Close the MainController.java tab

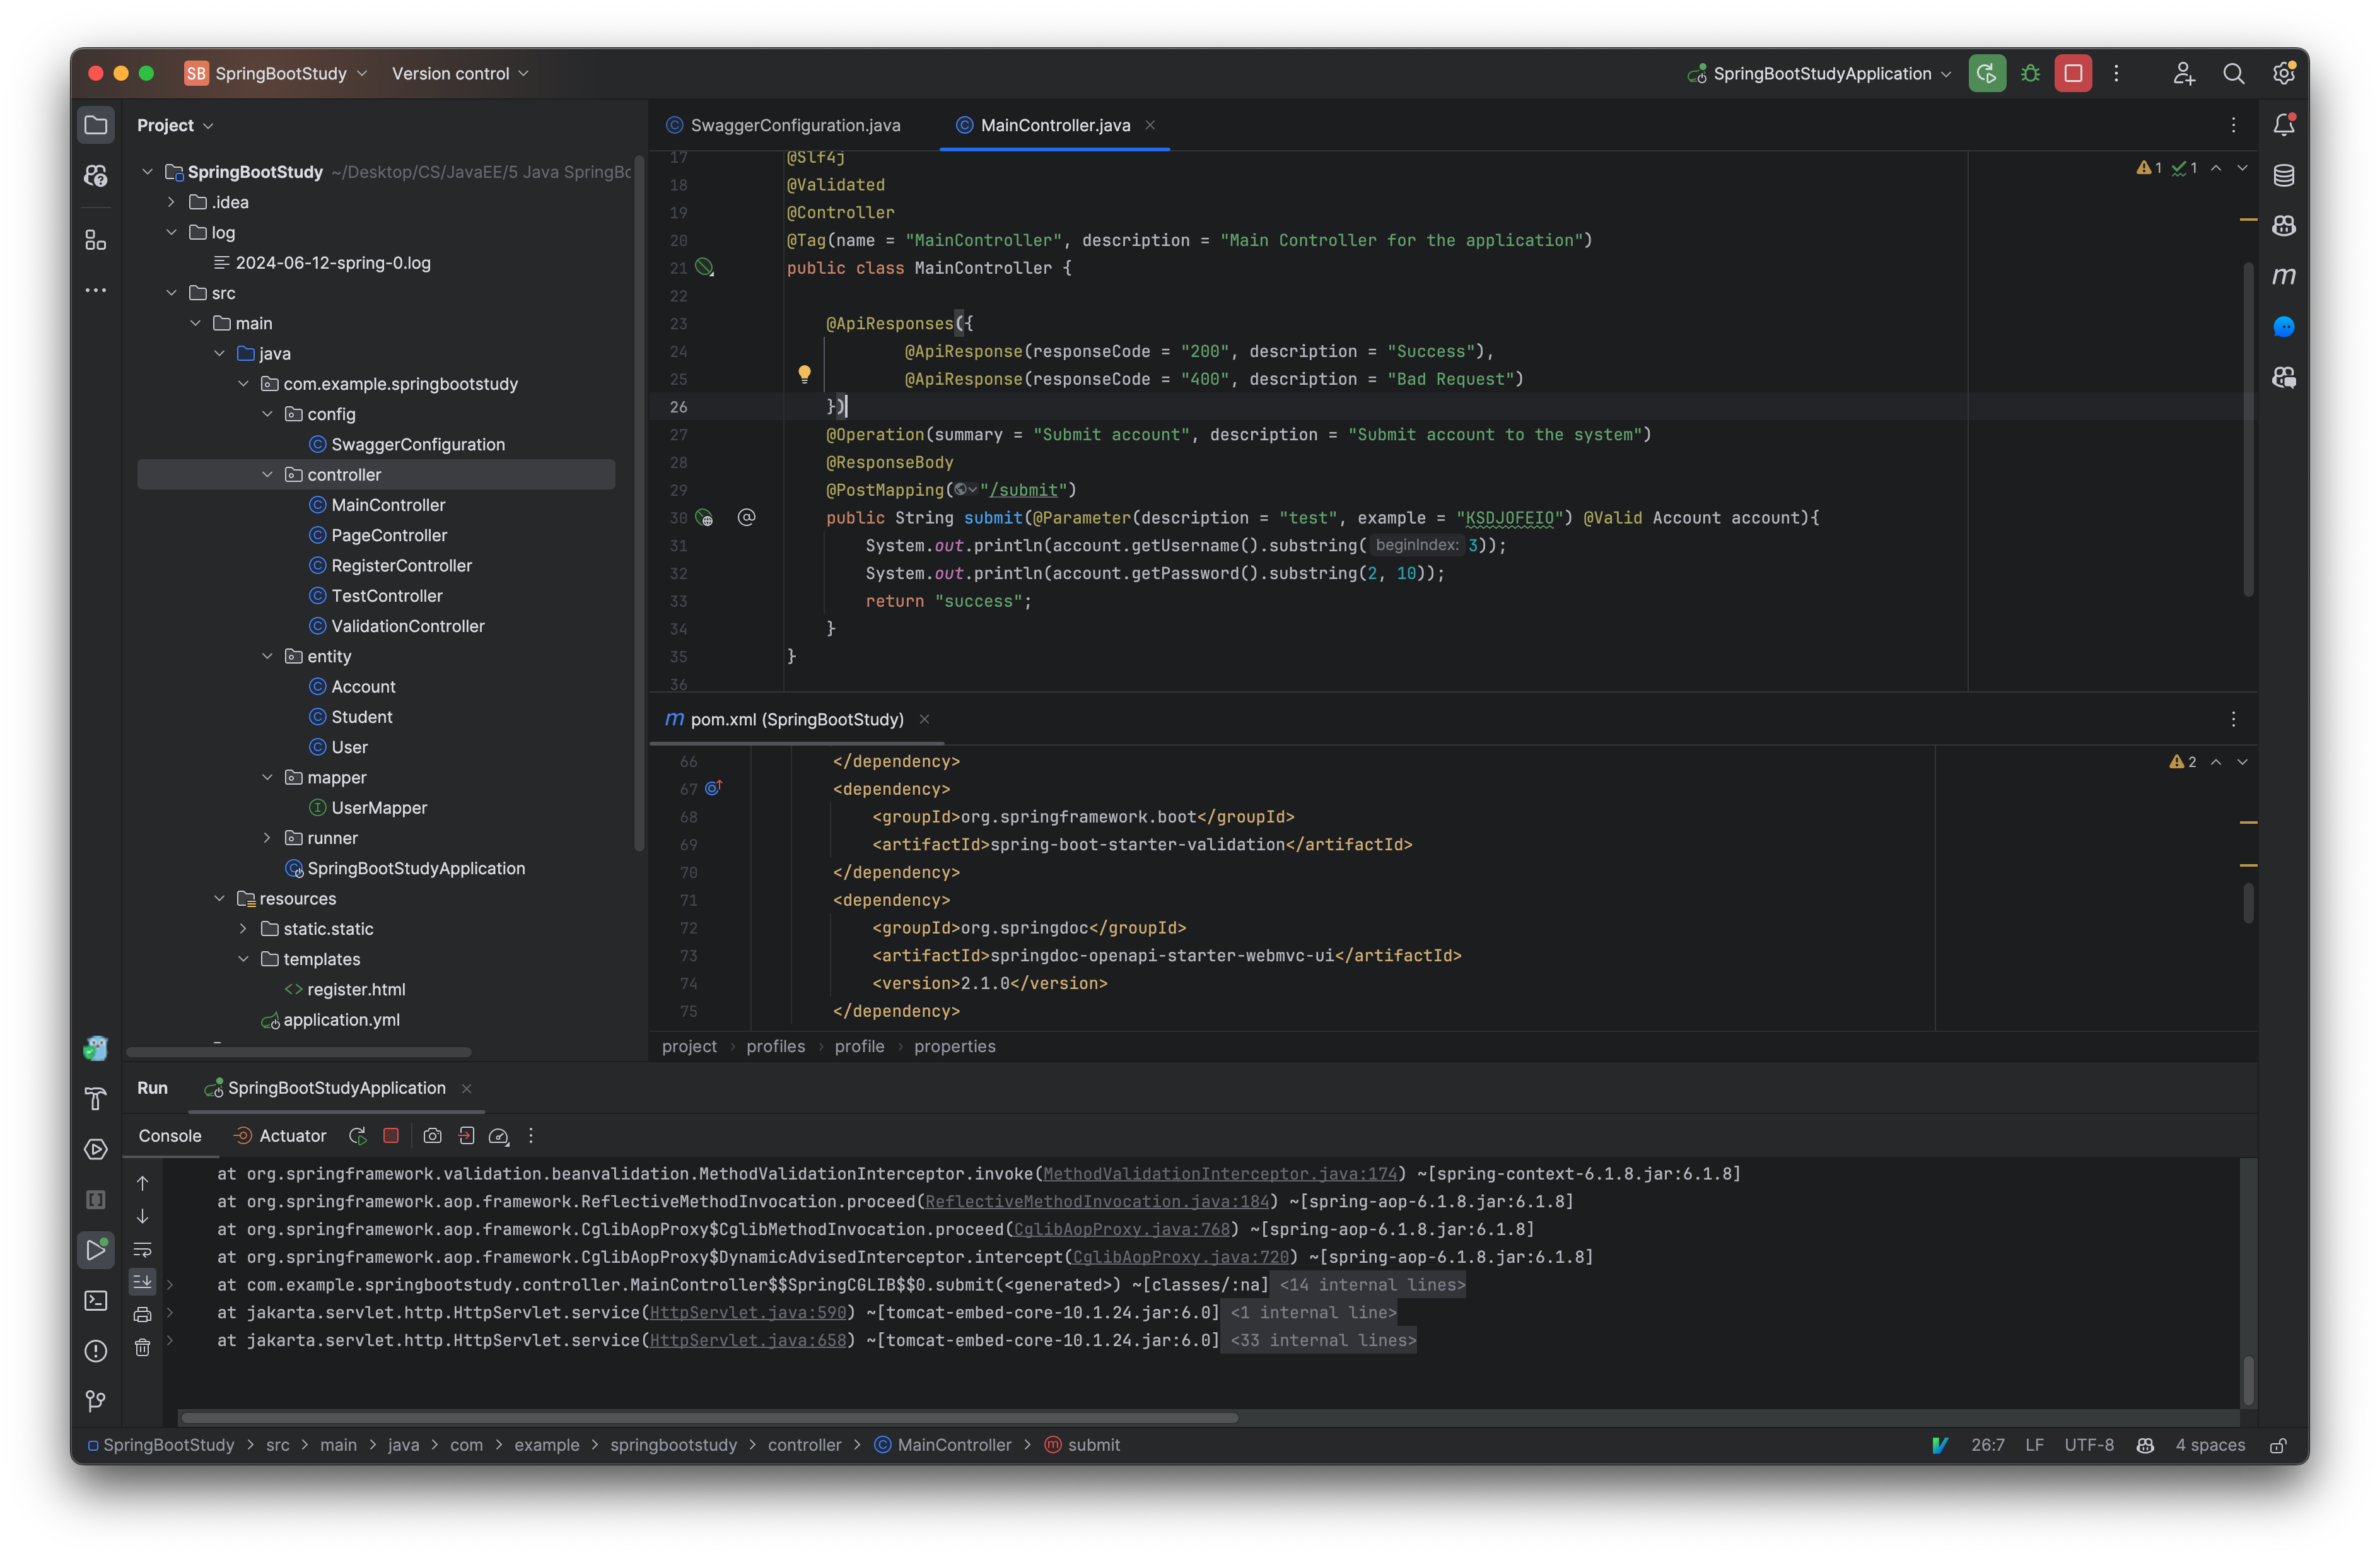[x=1150, y=125]
